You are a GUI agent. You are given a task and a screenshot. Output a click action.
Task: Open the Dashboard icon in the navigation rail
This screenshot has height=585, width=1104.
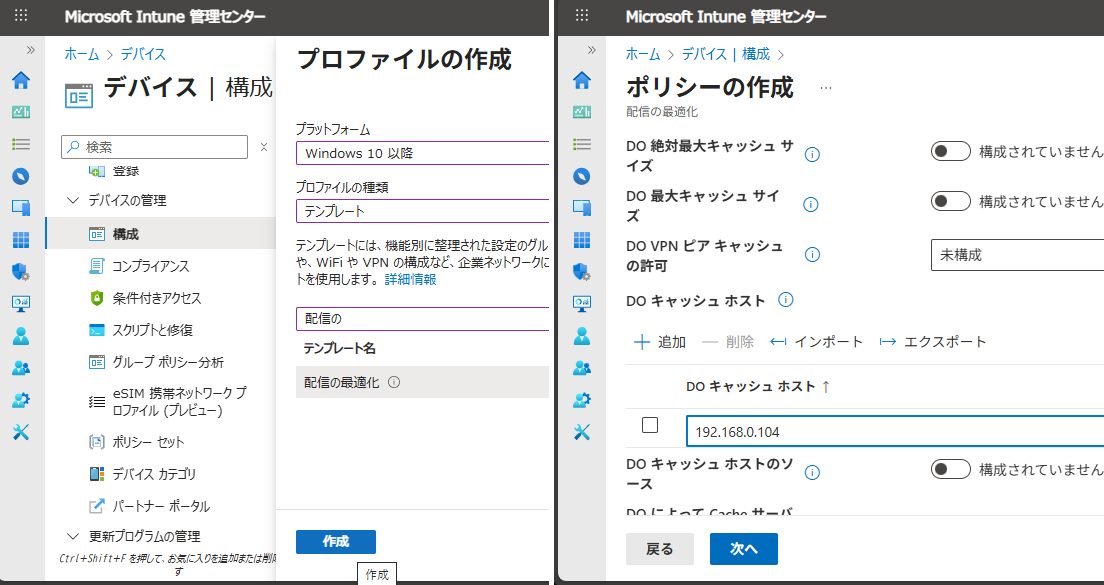(x=20, y=111)
